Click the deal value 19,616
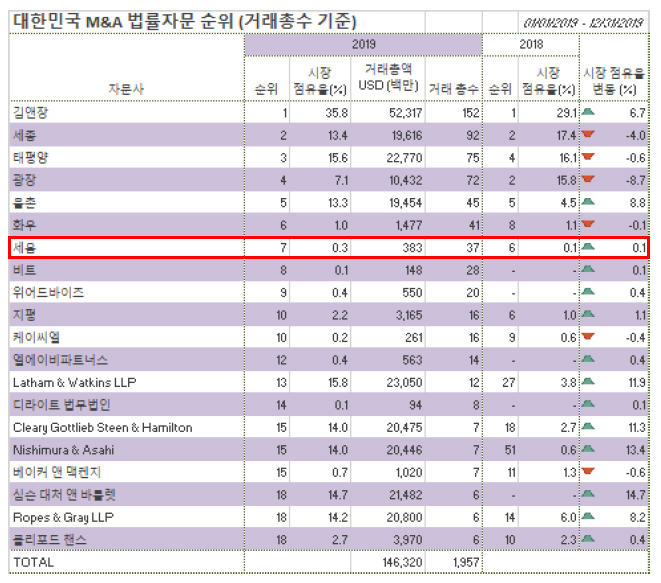 pyautogui.click(x=405, y=135)
